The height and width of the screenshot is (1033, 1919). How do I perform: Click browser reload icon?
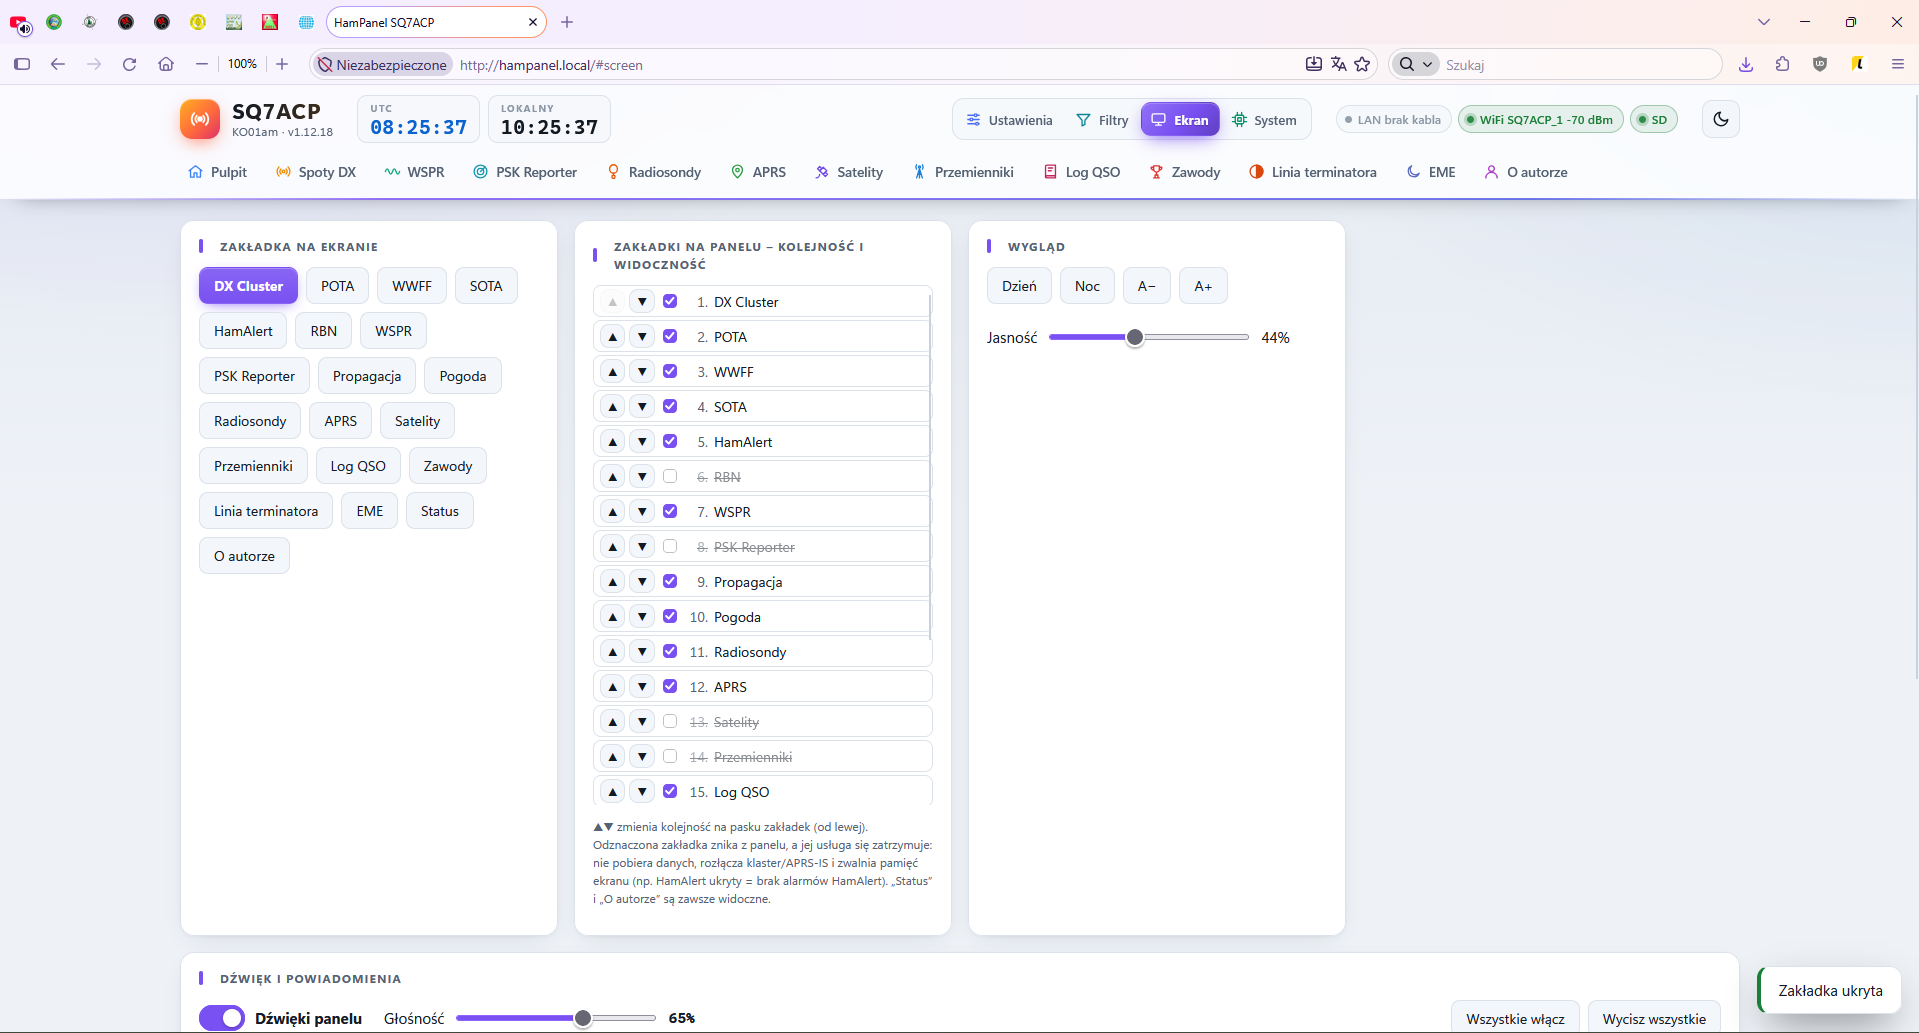129,64
